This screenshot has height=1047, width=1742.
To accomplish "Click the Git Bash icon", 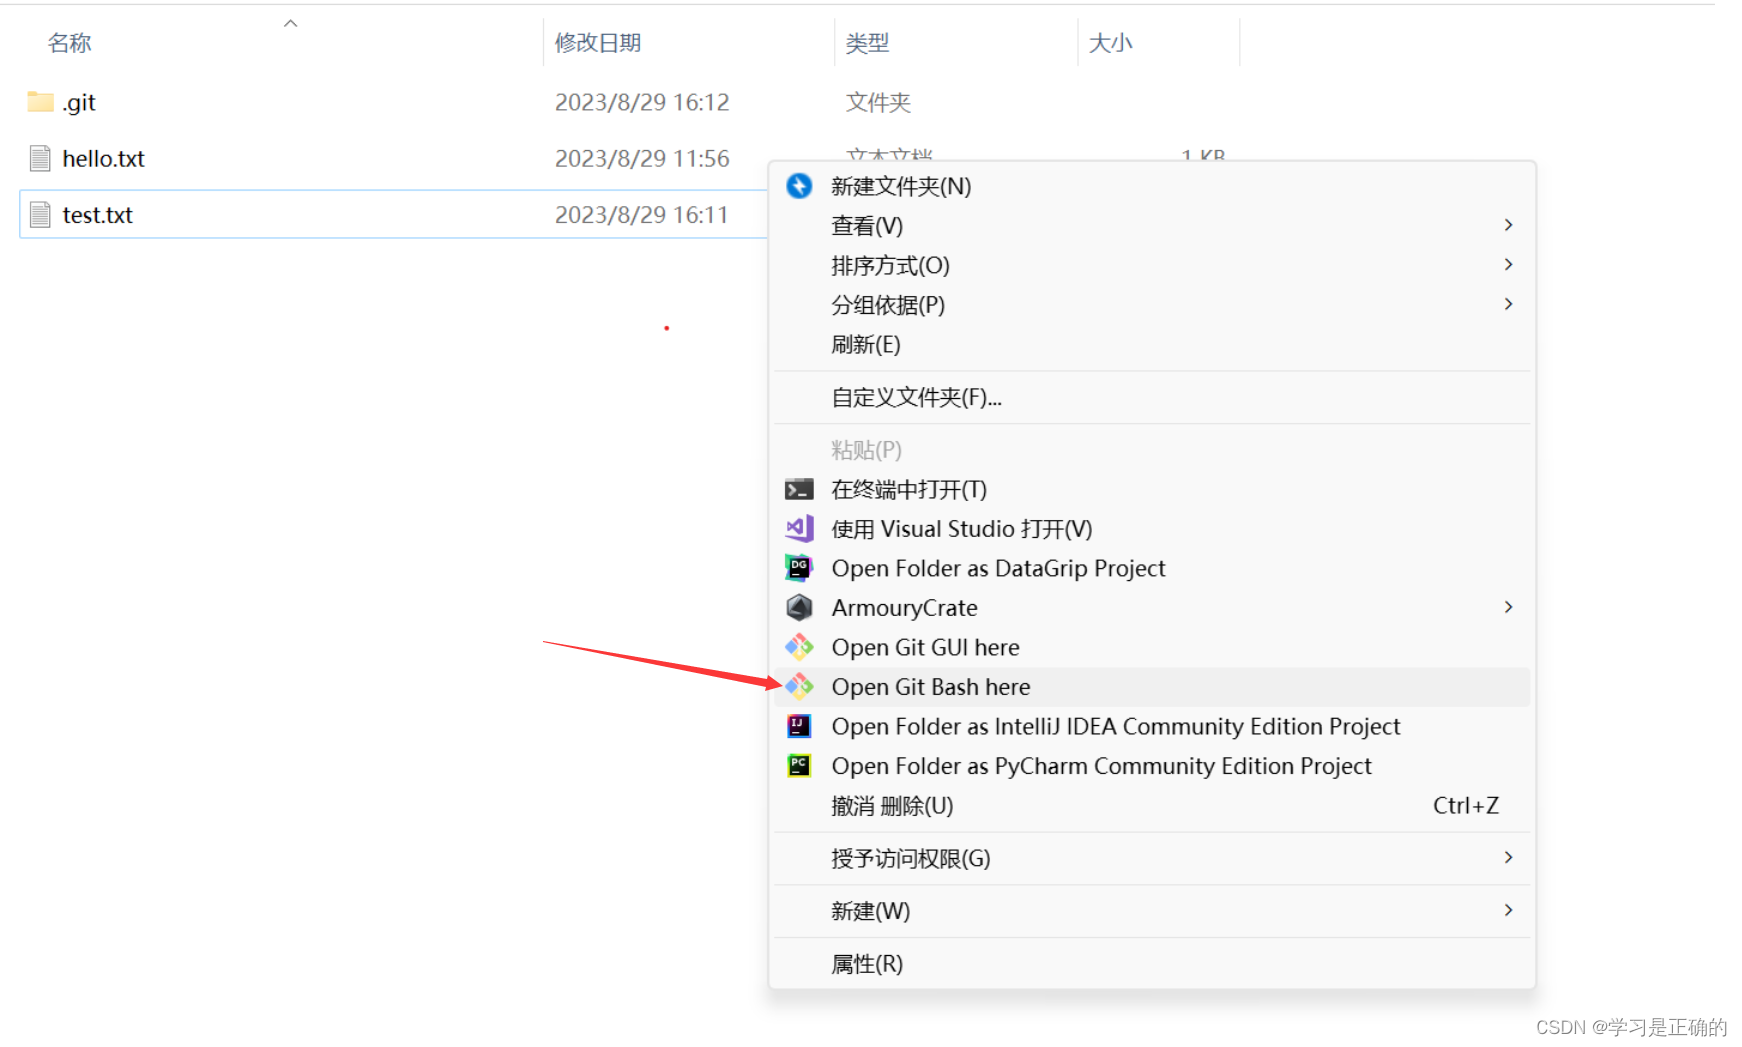I will tap(799, 686).
